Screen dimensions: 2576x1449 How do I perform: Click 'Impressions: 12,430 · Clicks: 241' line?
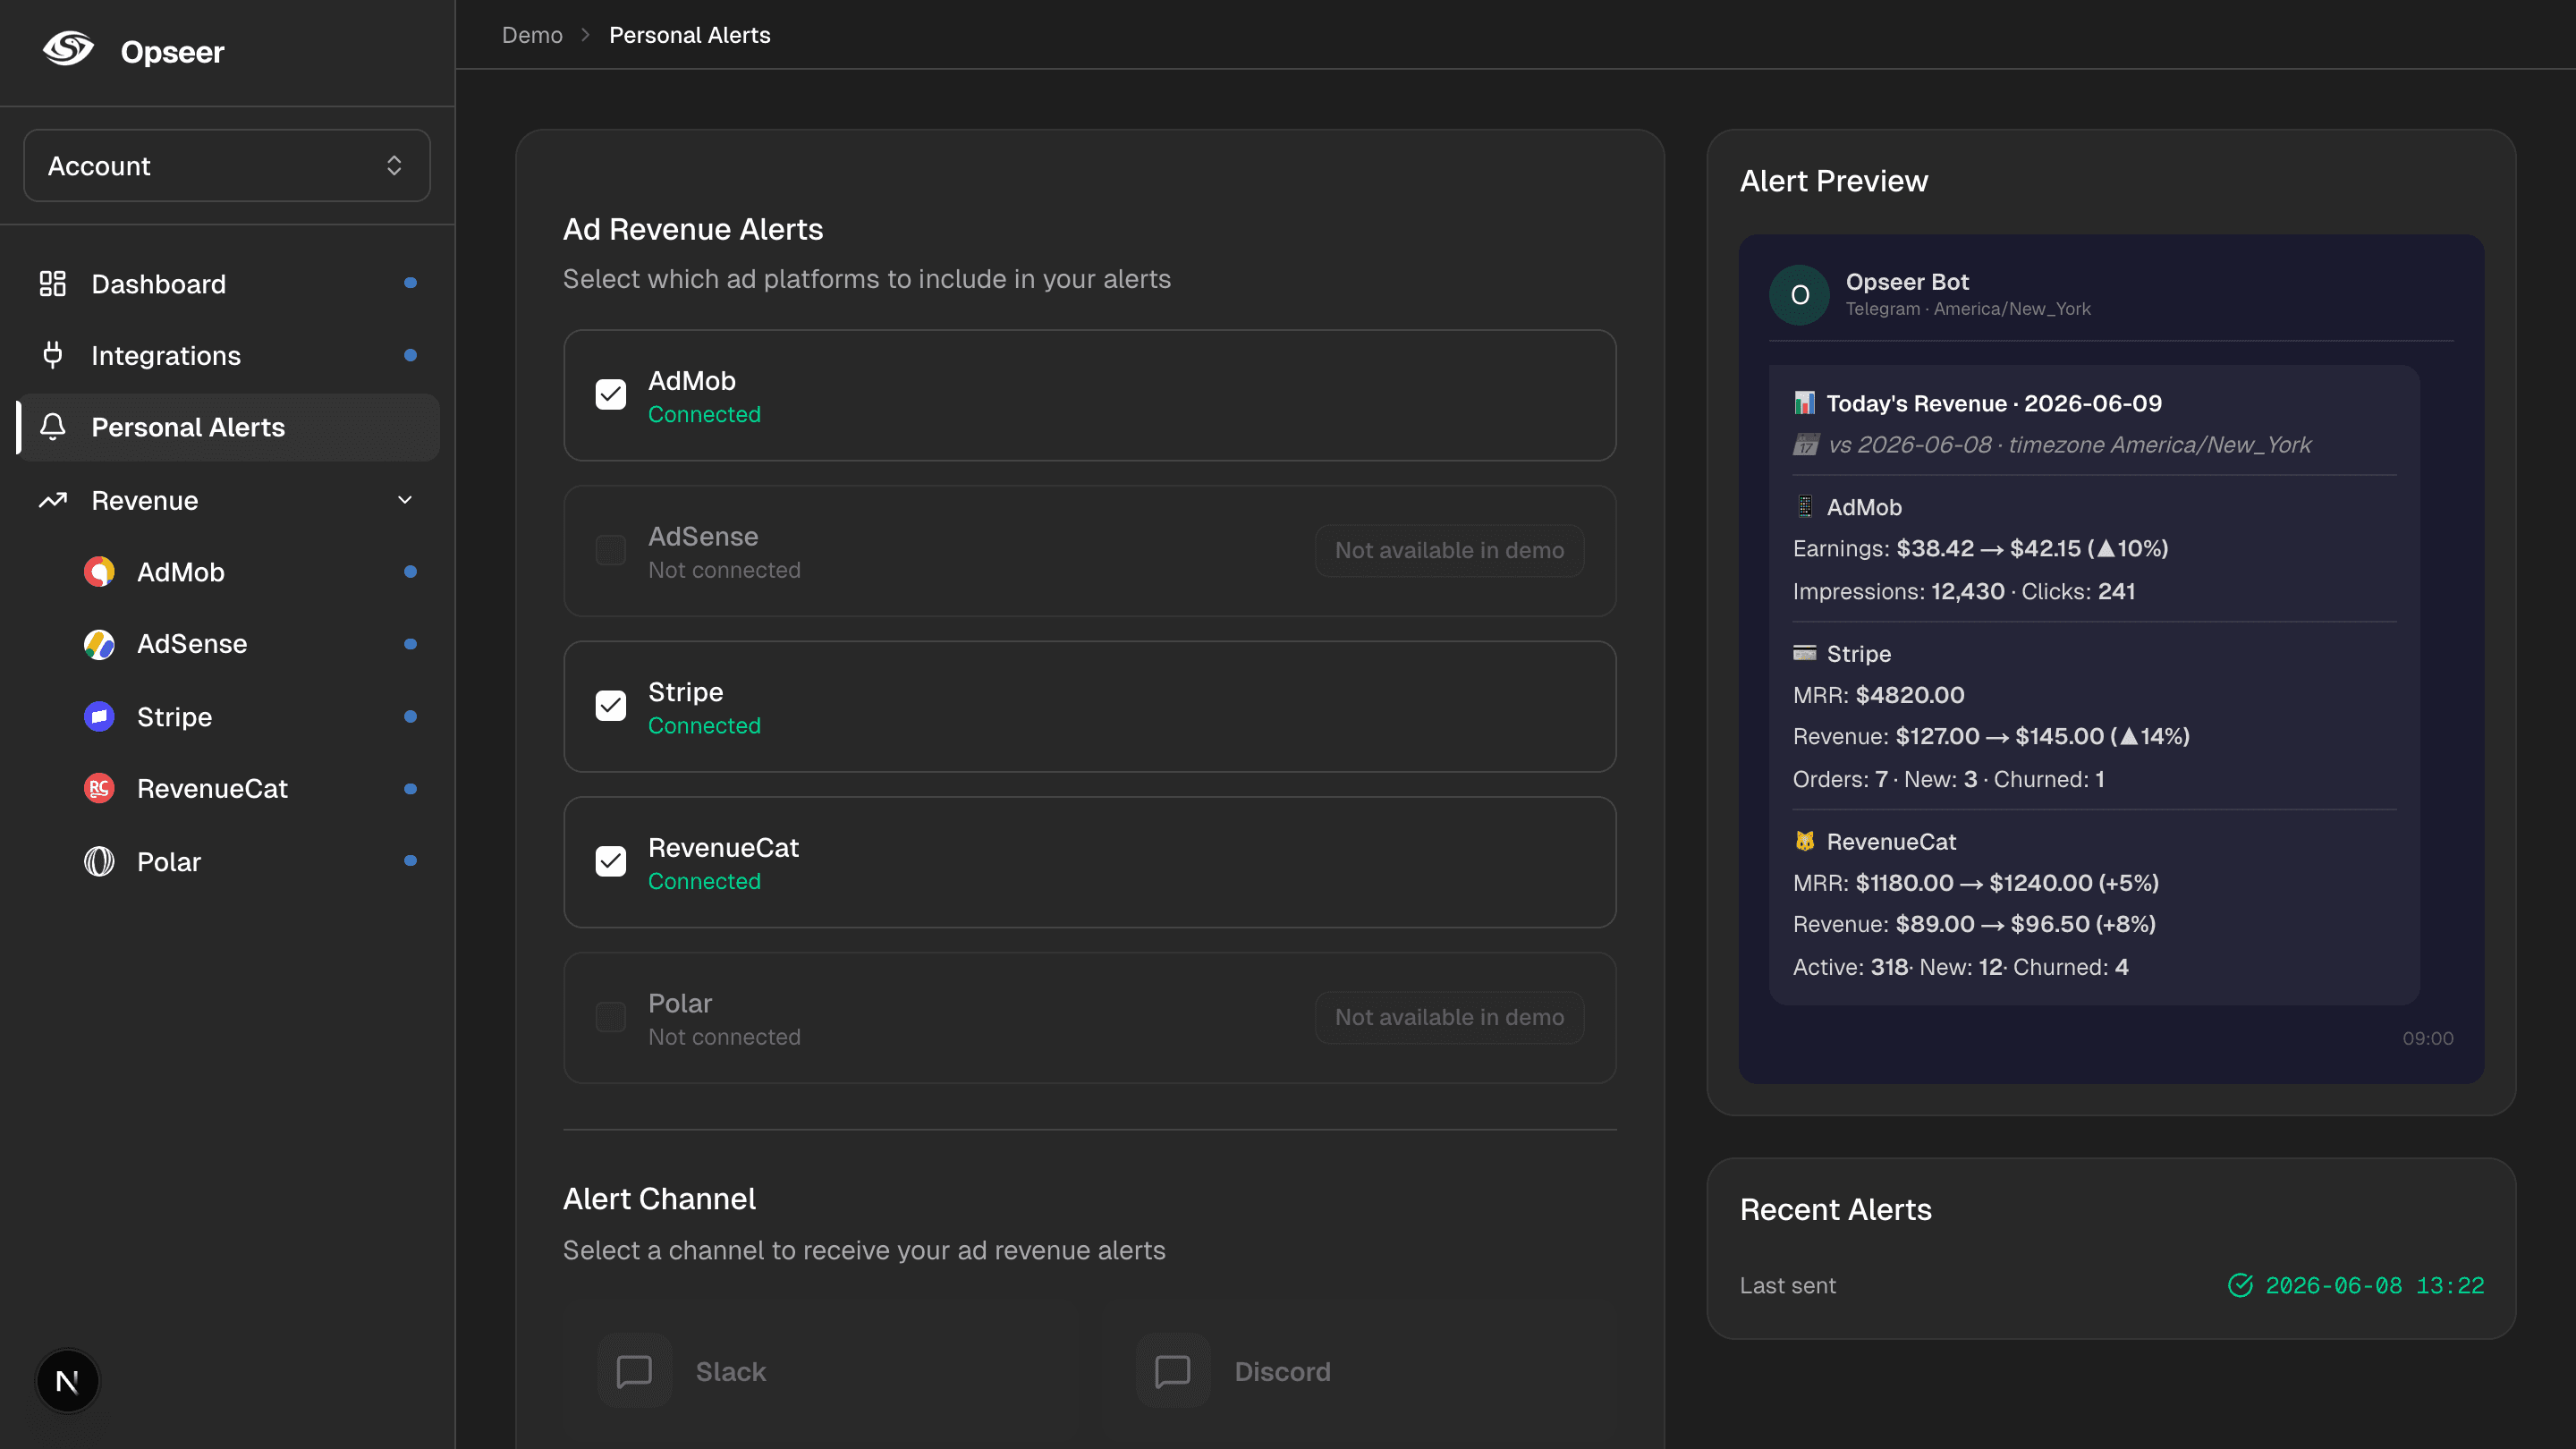pos(1963,591)
